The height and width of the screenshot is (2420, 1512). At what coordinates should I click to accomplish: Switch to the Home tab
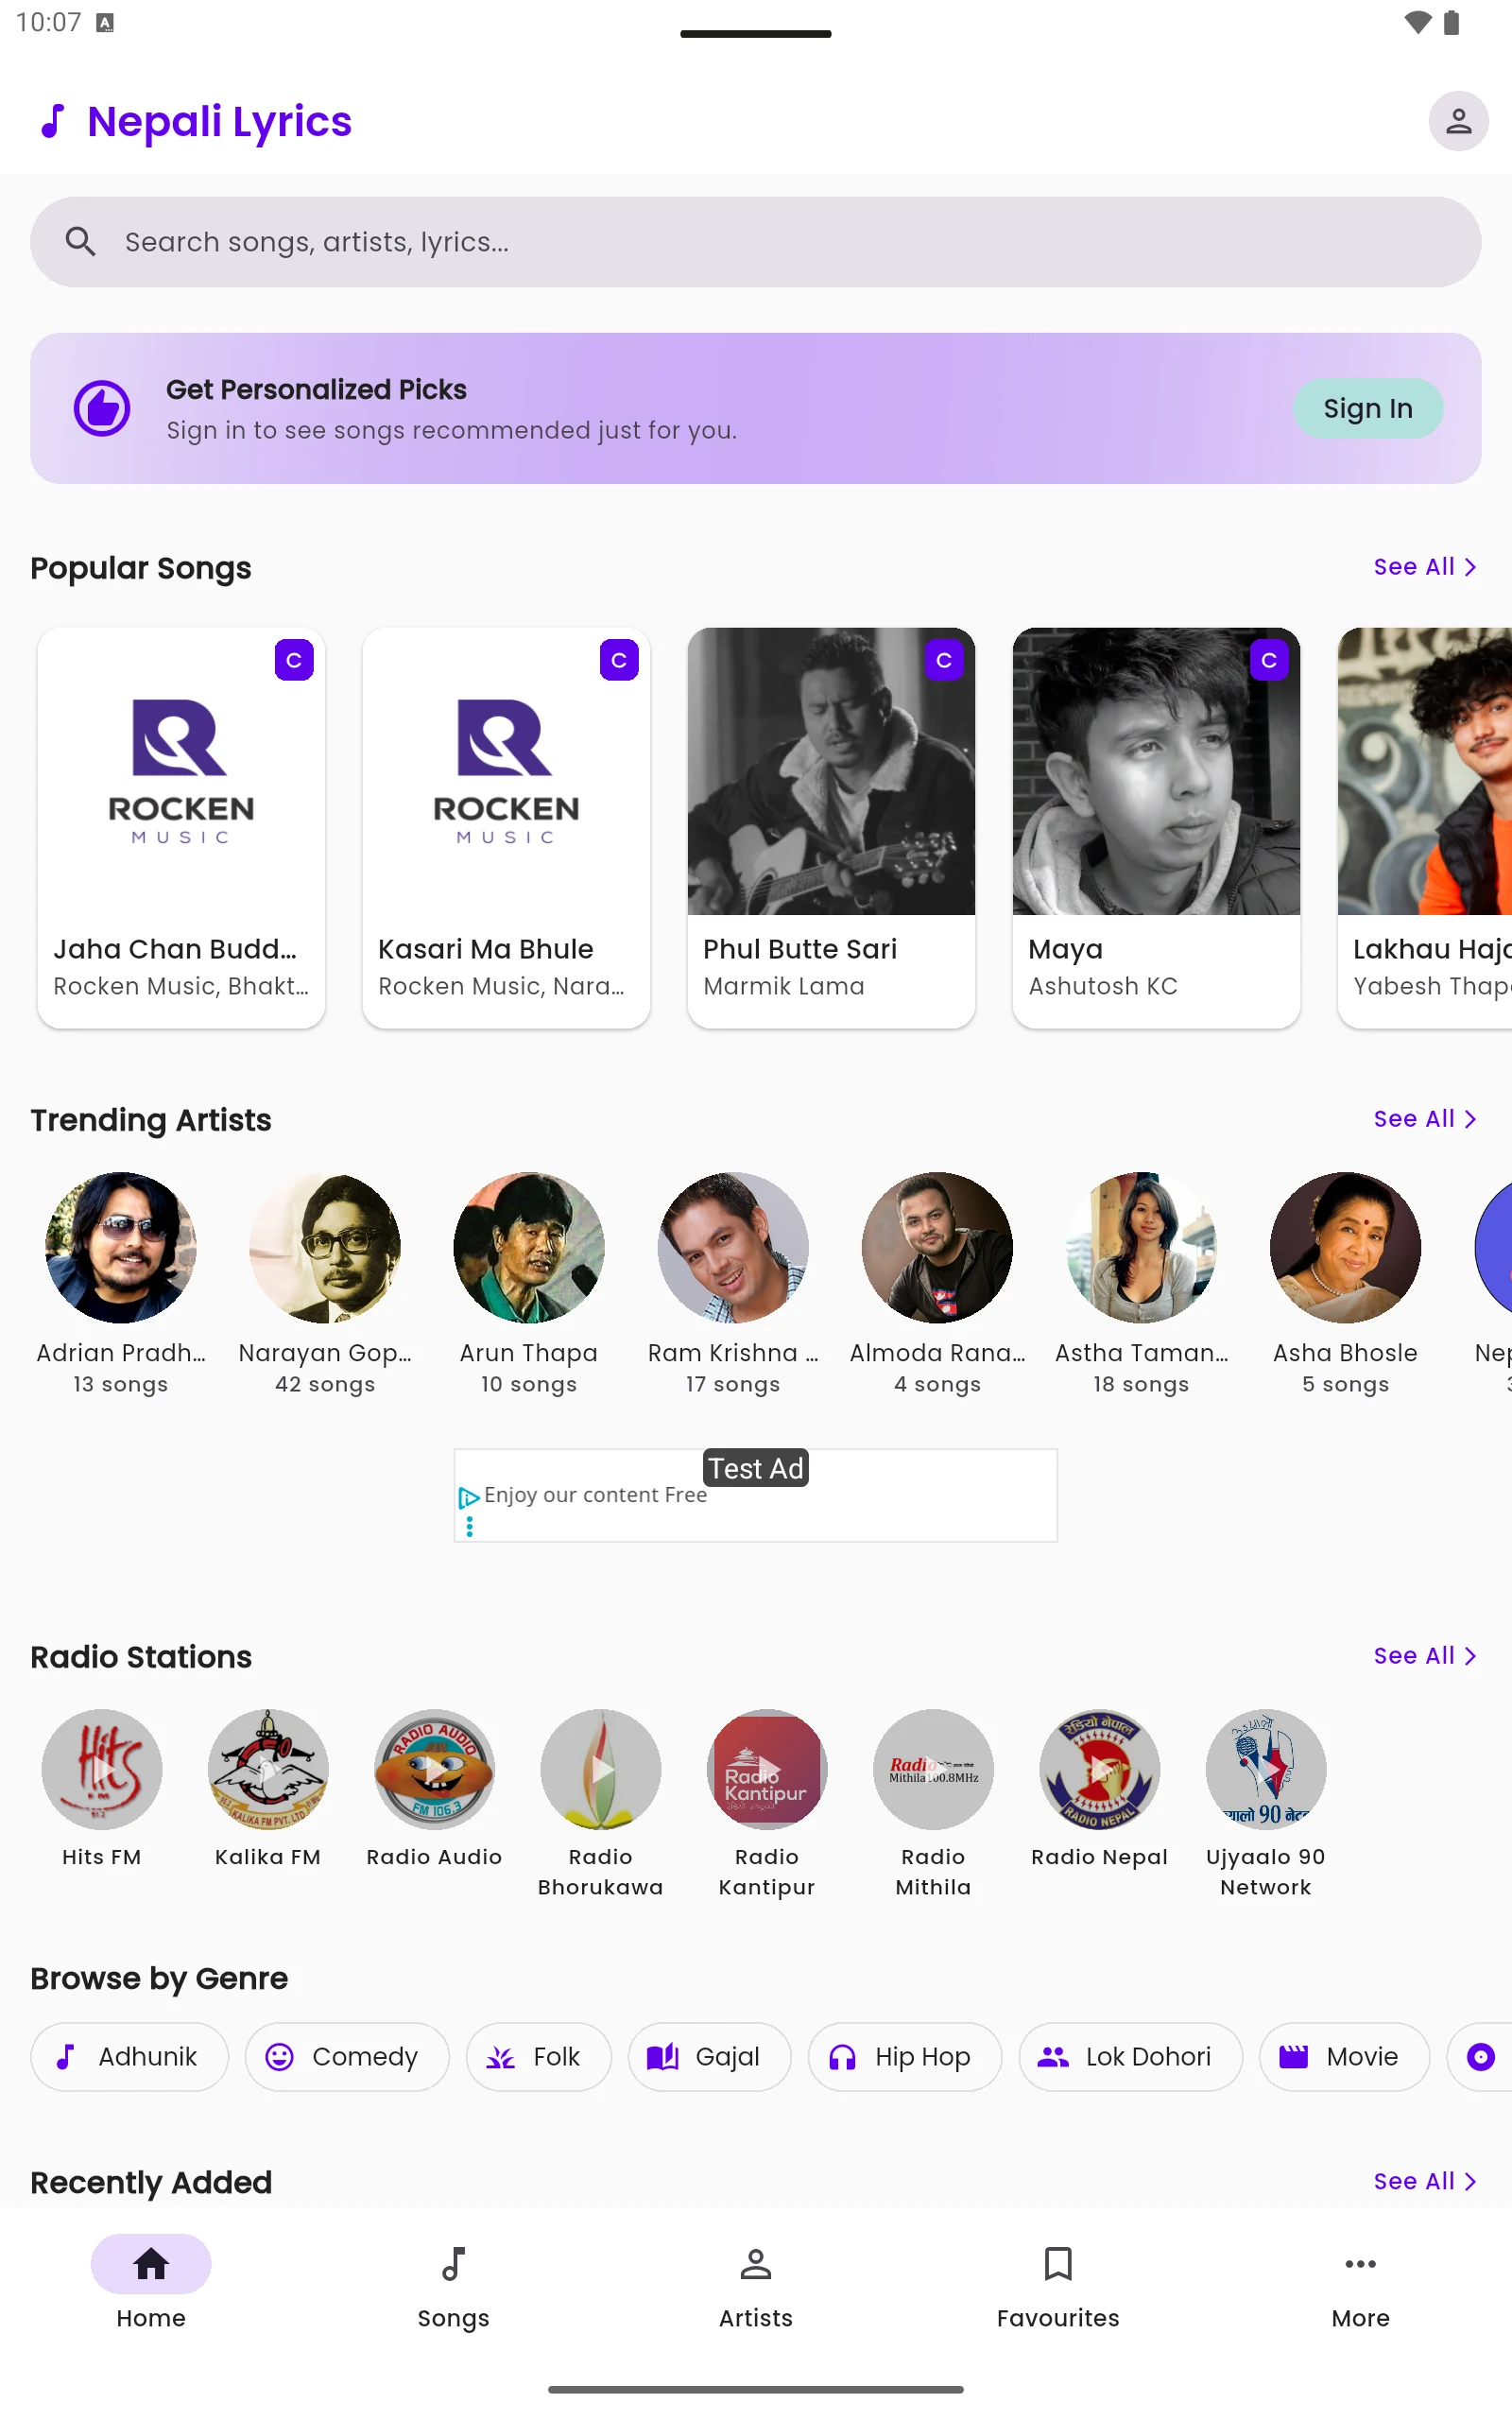(x=151, y=2282)
